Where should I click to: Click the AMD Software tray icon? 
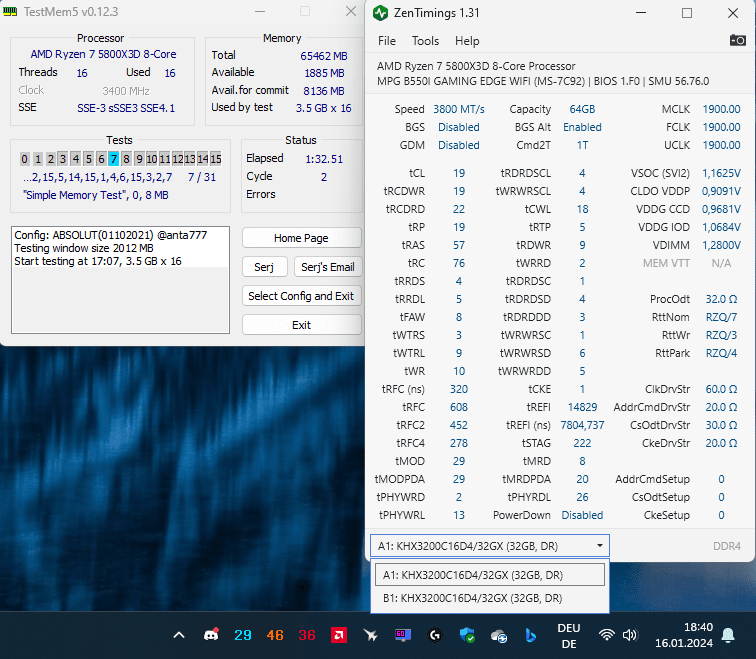point(338,635)
